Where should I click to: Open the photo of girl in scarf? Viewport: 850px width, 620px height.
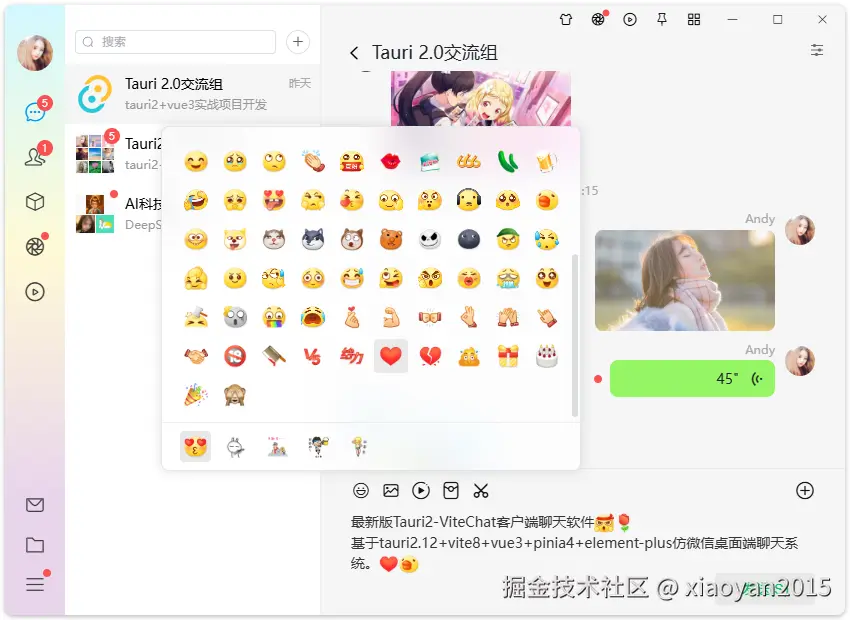(x=685, y=281)
